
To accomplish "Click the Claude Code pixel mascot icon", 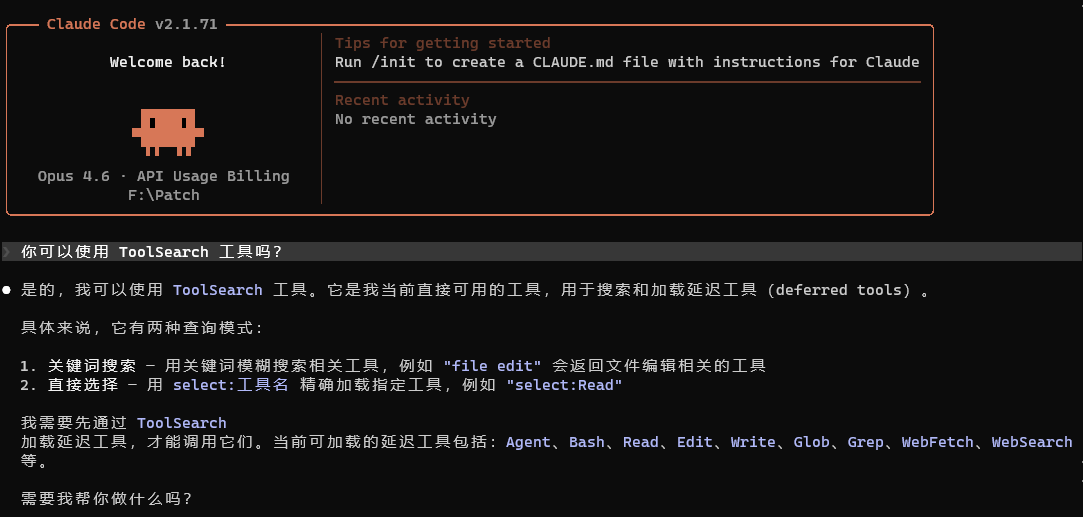I will click(167, 132).
